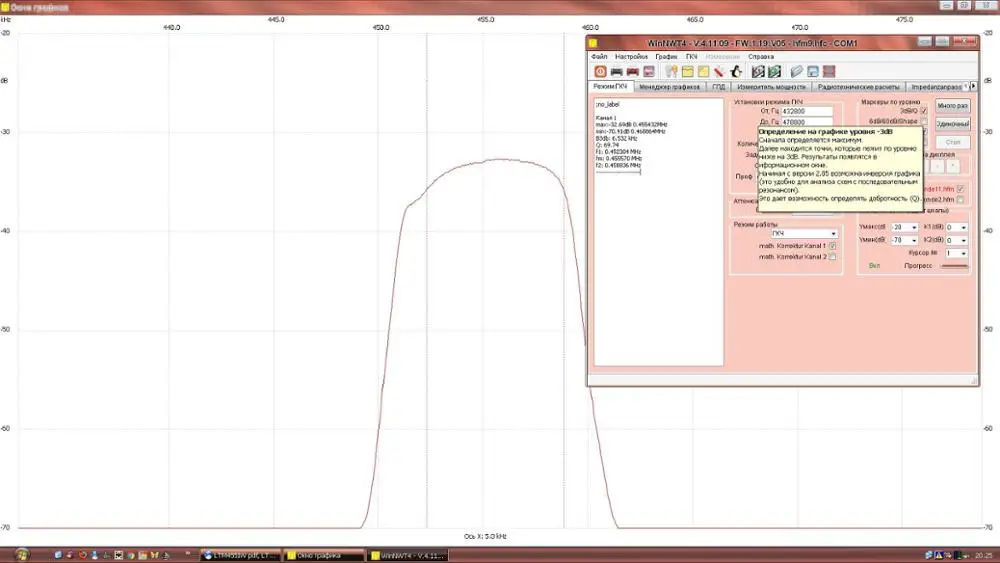Toggle math. Korrektur Kanal 1 checkbox
This screenshot has width=1000, height=563.
tap(832, 245)
